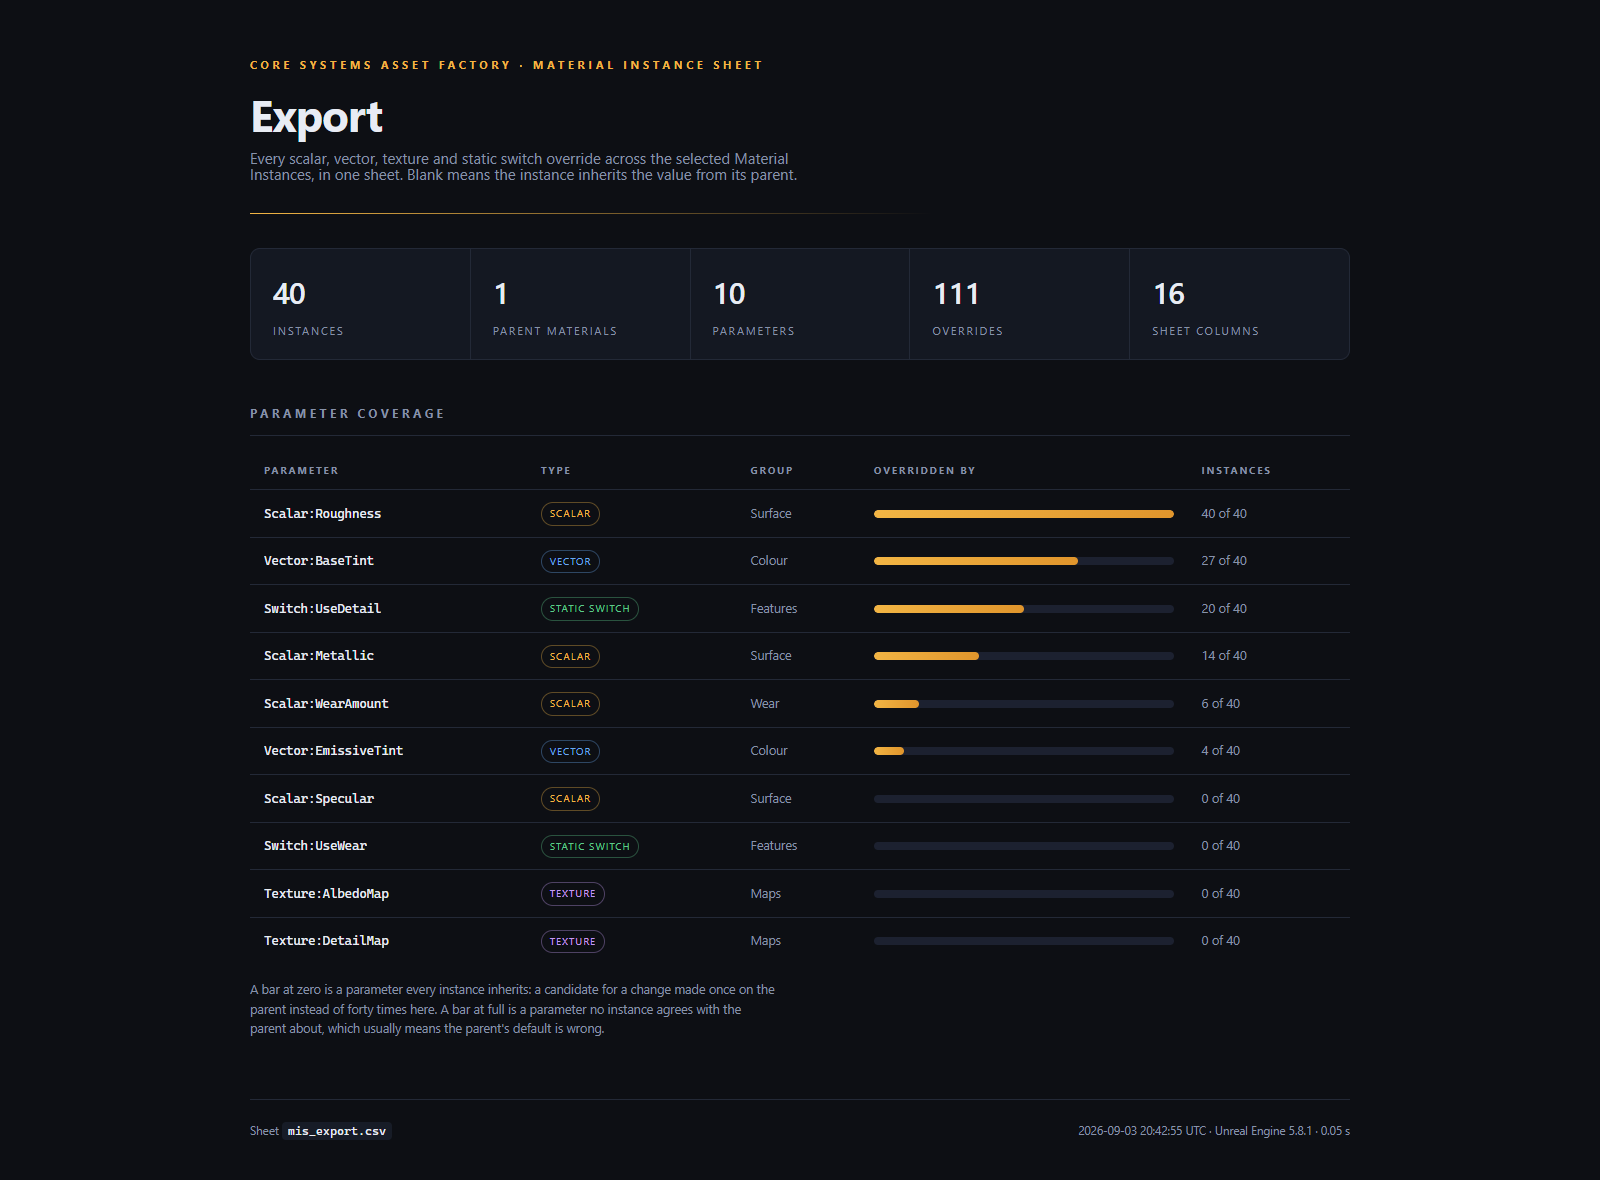Select the VECTOR badge for Vector:BaseTint
Screen dimensions: 1600x1180
[x=570, y=561]
